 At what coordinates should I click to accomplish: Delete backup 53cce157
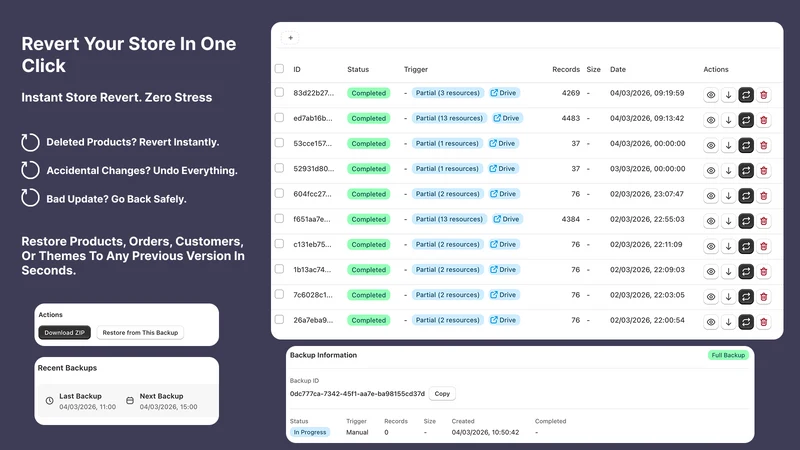tap(764, 145)
